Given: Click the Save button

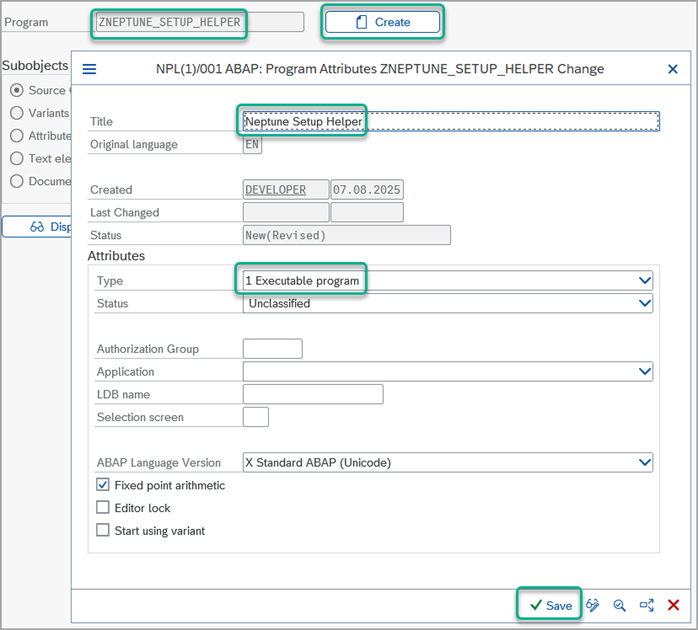Looking at the screenshot, I should tap(550, 605).
